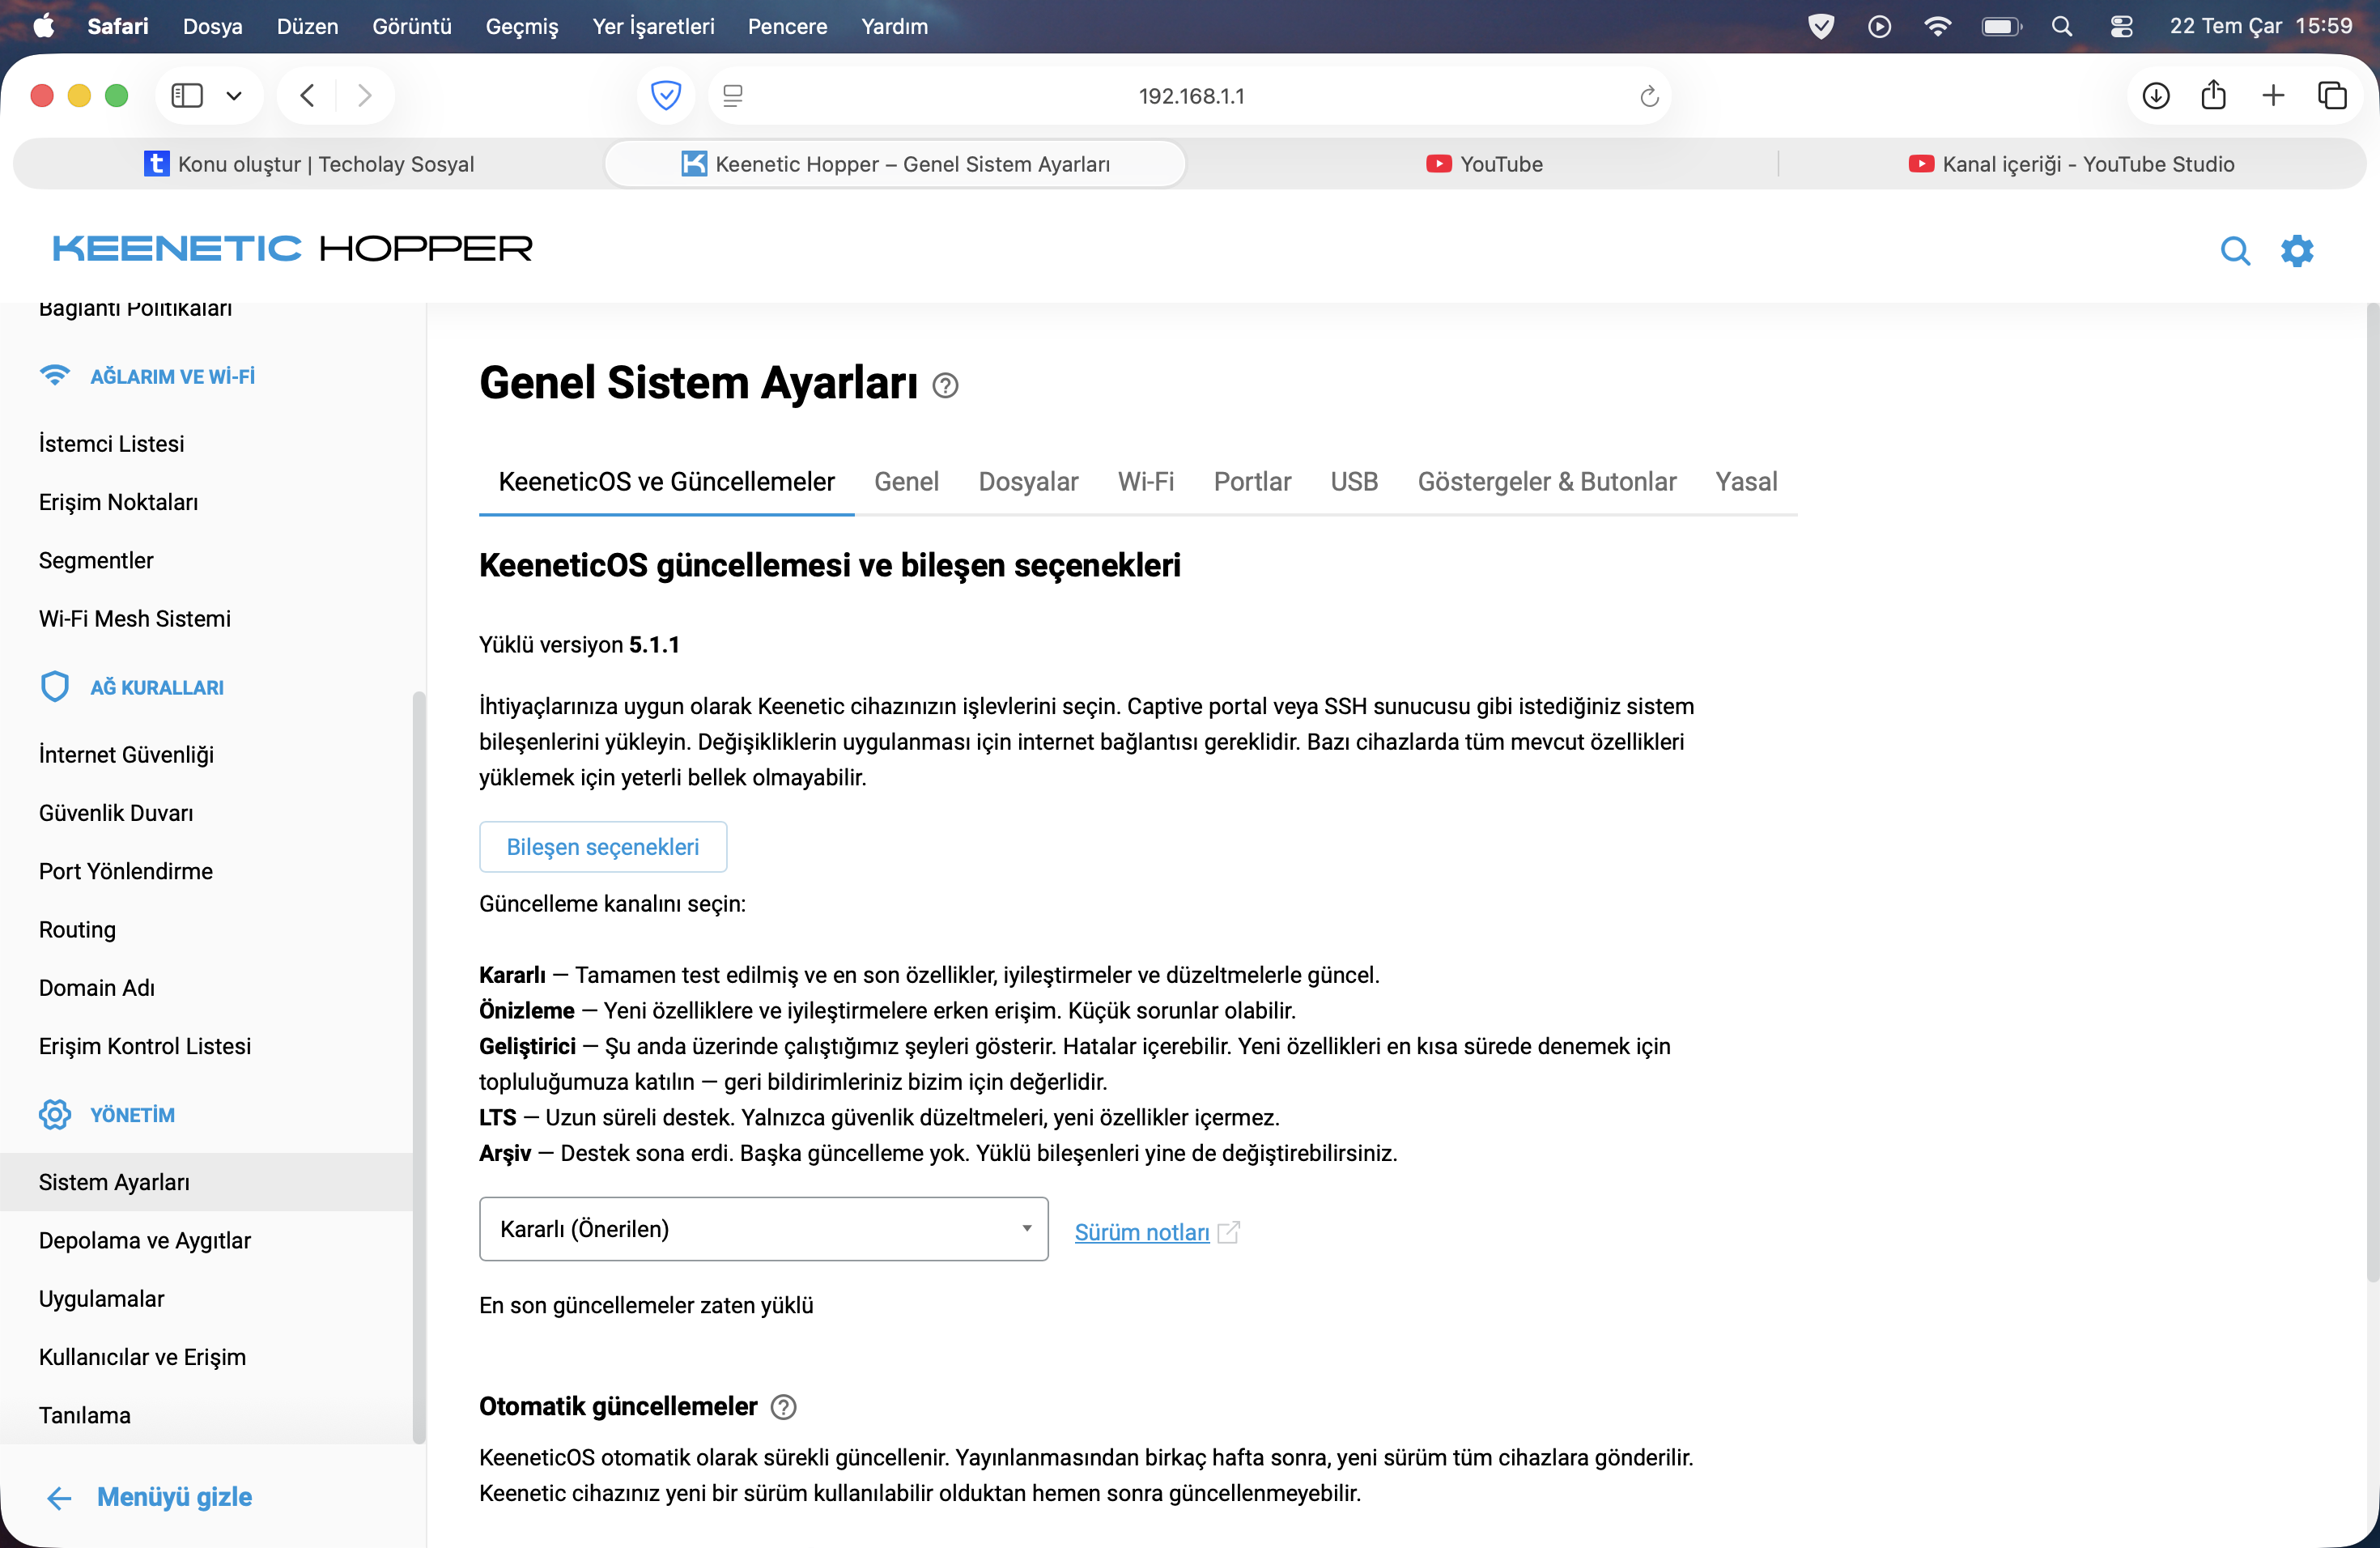Screen dimensions: 2380x1548
Task: Open Control Center in menu bar
Action: pyautogui.click(x=2121, y=26)
